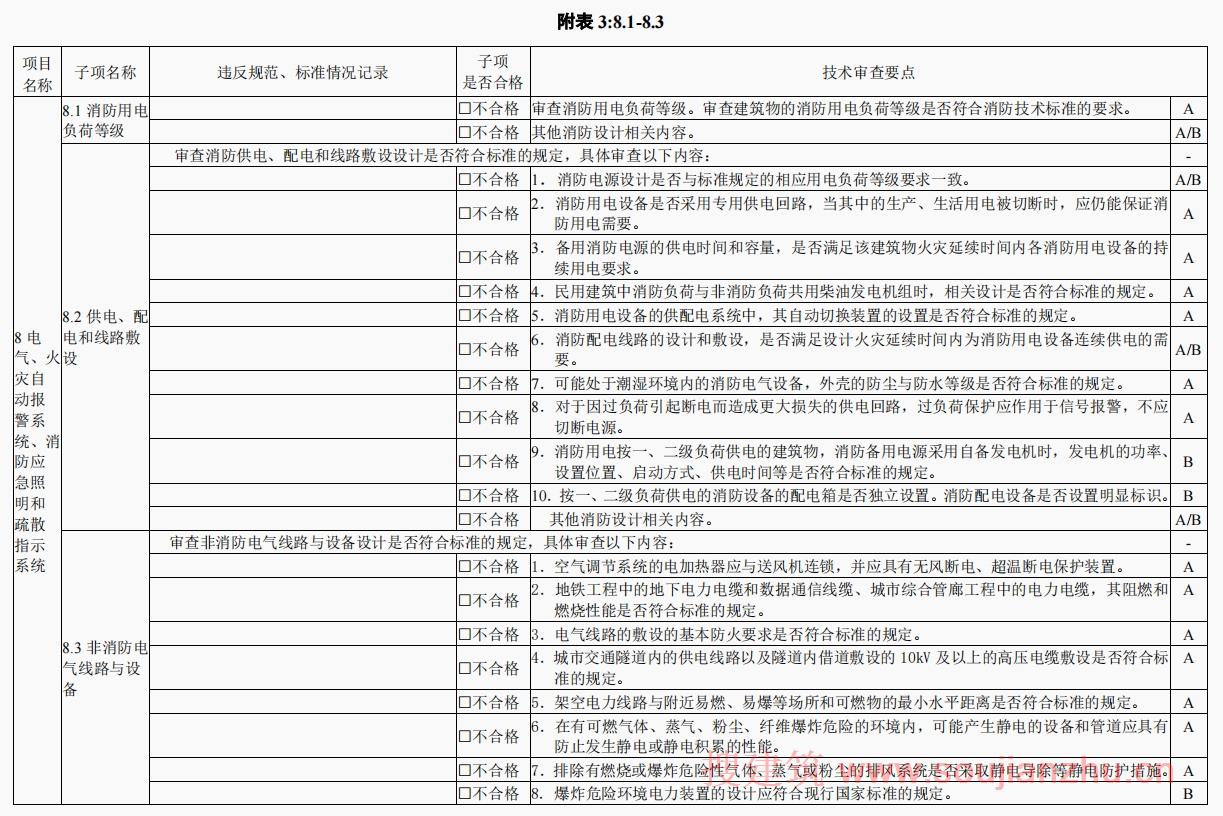Mark 不合格 for 8.3 item 3 电气线路敷设
This screenshot has height=816, width=1223.
pyautogui.click(x=465, y=635)
